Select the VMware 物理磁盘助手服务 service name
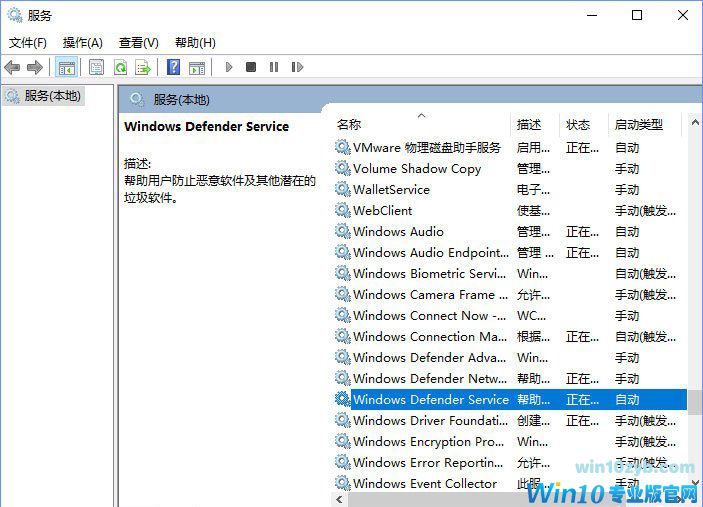703x507 pixels. point(427,147)
